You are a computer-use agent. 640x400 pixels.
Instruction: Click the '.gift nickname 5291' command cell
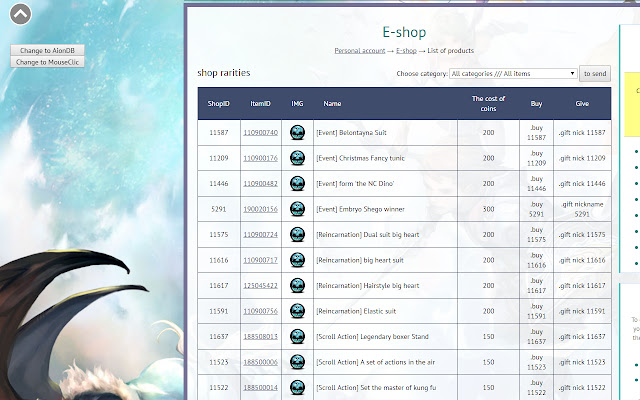point(582,209)
